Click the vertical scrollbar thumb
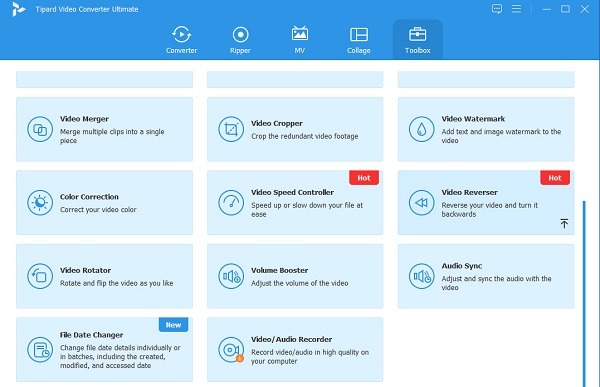The height and width of the screenshot is (387, 600). point(584,294)
